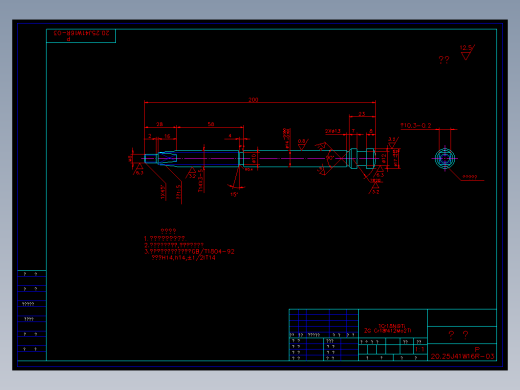Click the "1X45°" chamfer callout
The height and width of the screenshot is (390, 520).
[x=163, y=192]
